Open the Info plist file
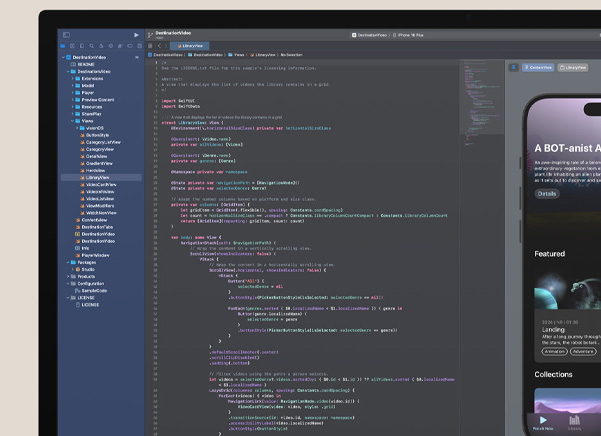The width and height of the screenshot is (601, 436). (x=82, y=248)
